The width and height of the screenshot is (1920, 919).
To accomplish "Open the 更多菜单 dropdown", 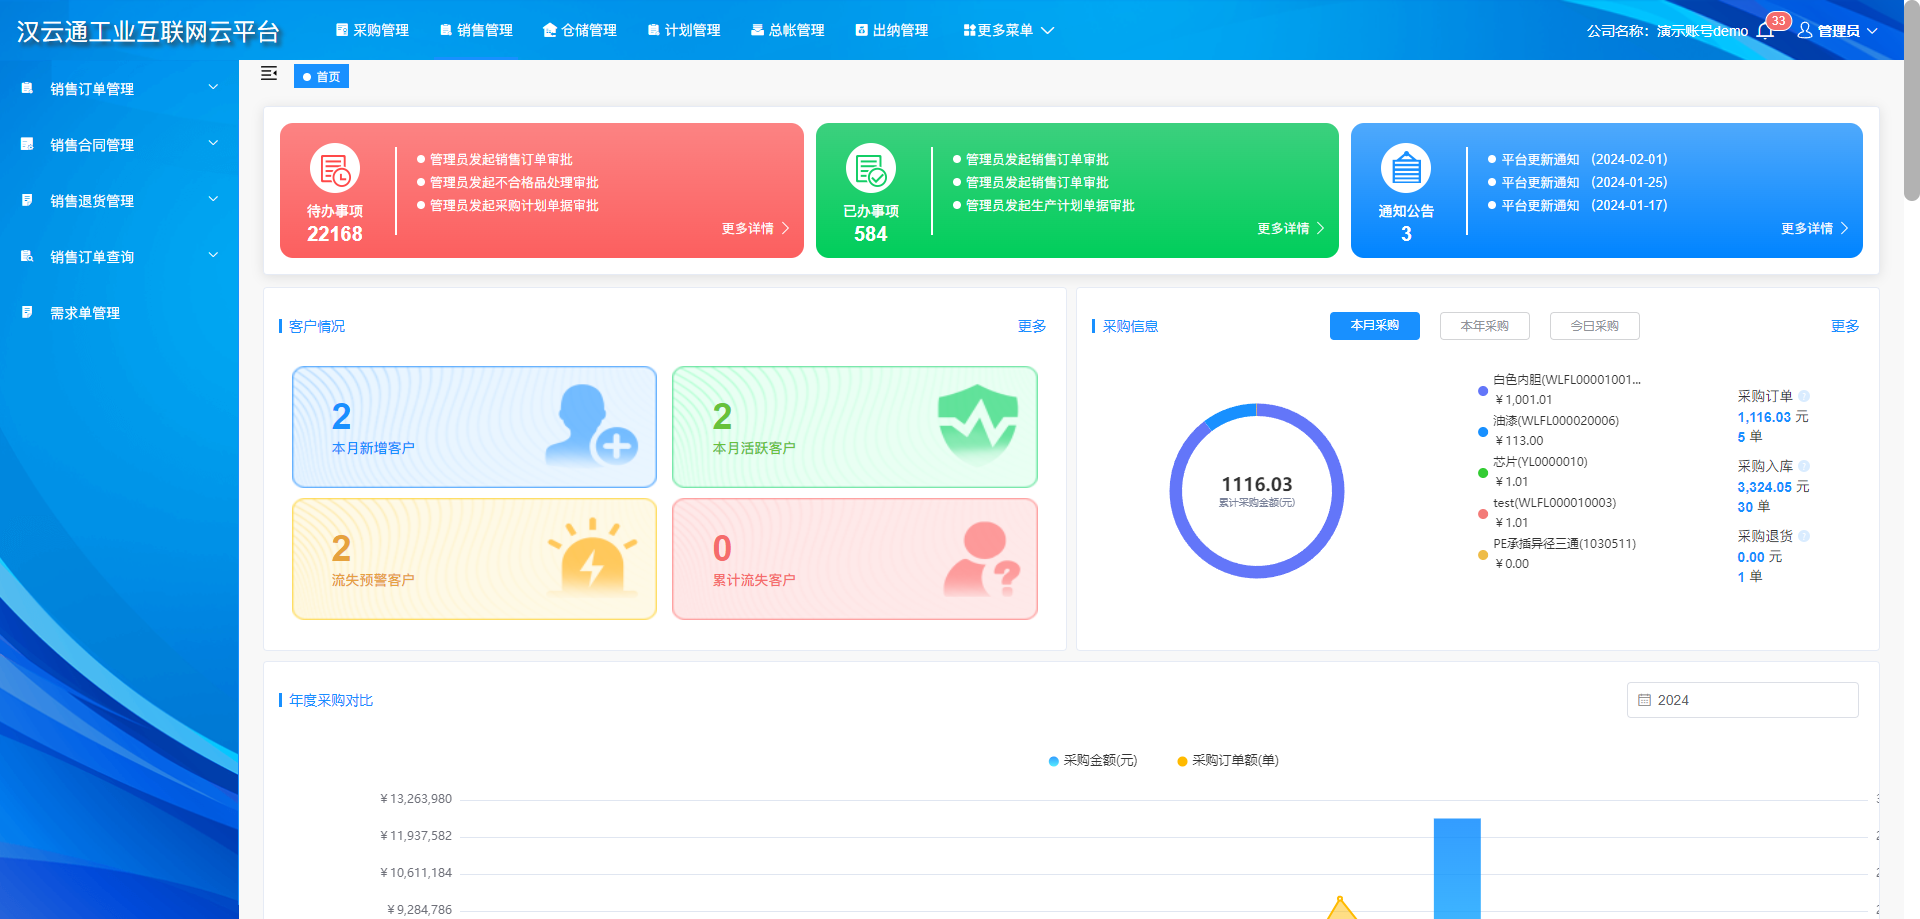I will 1008,31.
